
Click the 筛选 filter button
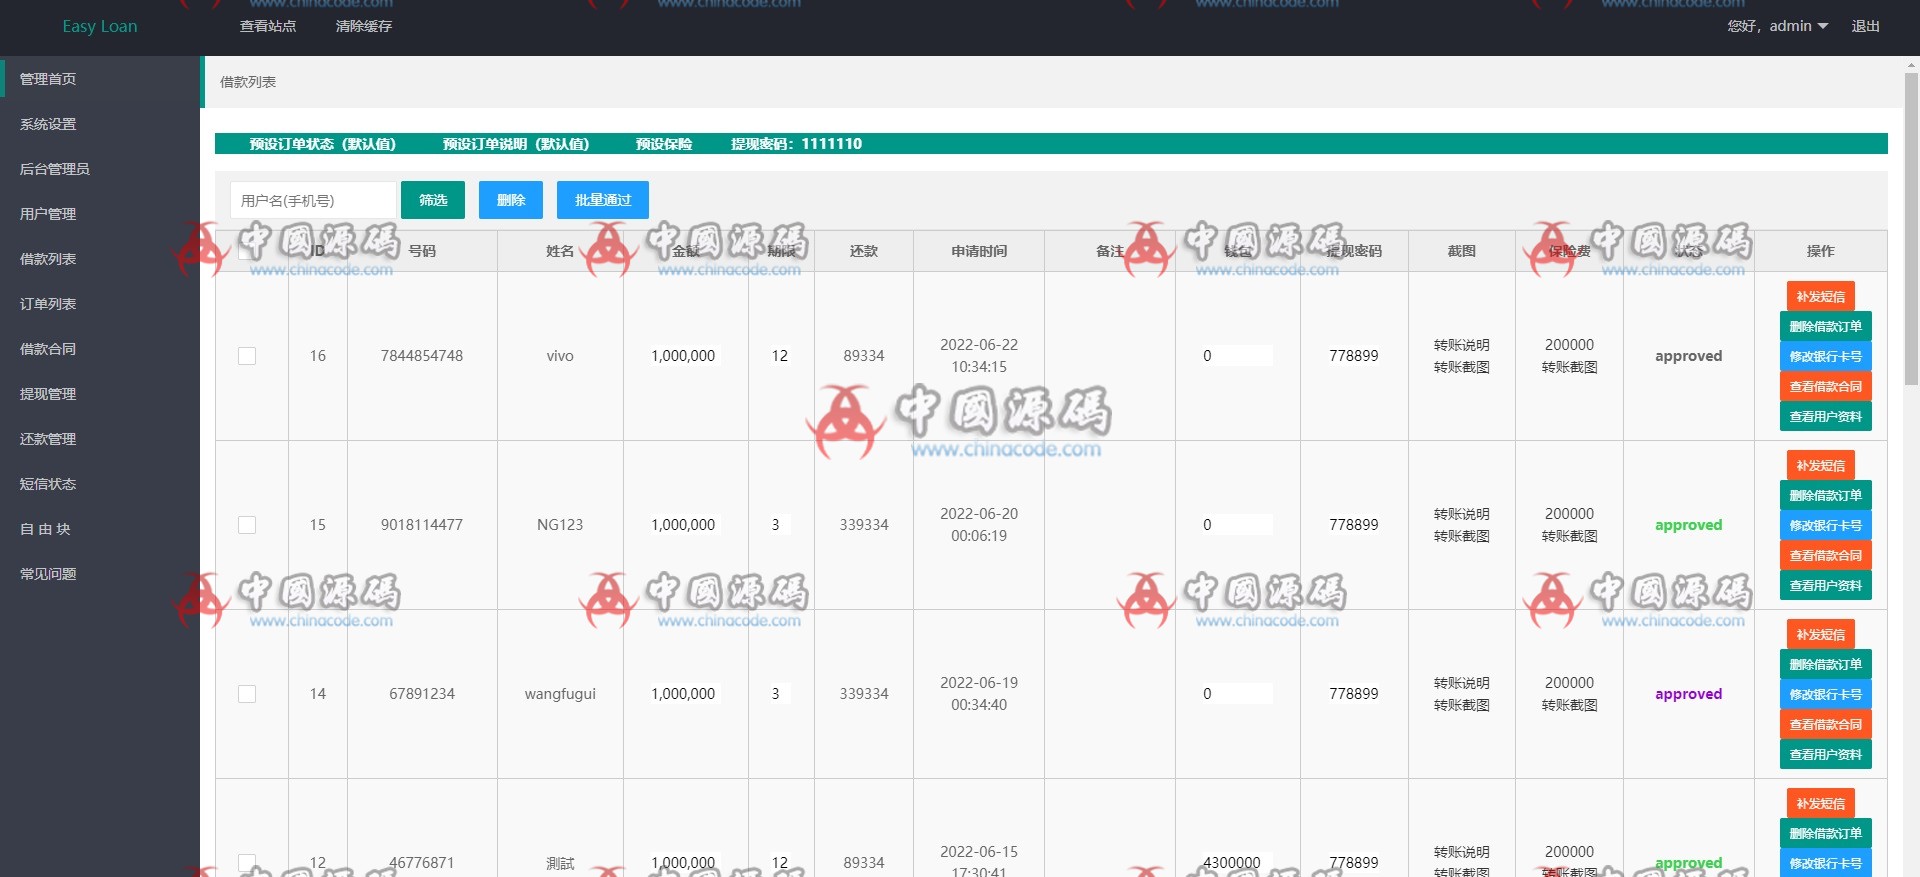pos(433,200)
